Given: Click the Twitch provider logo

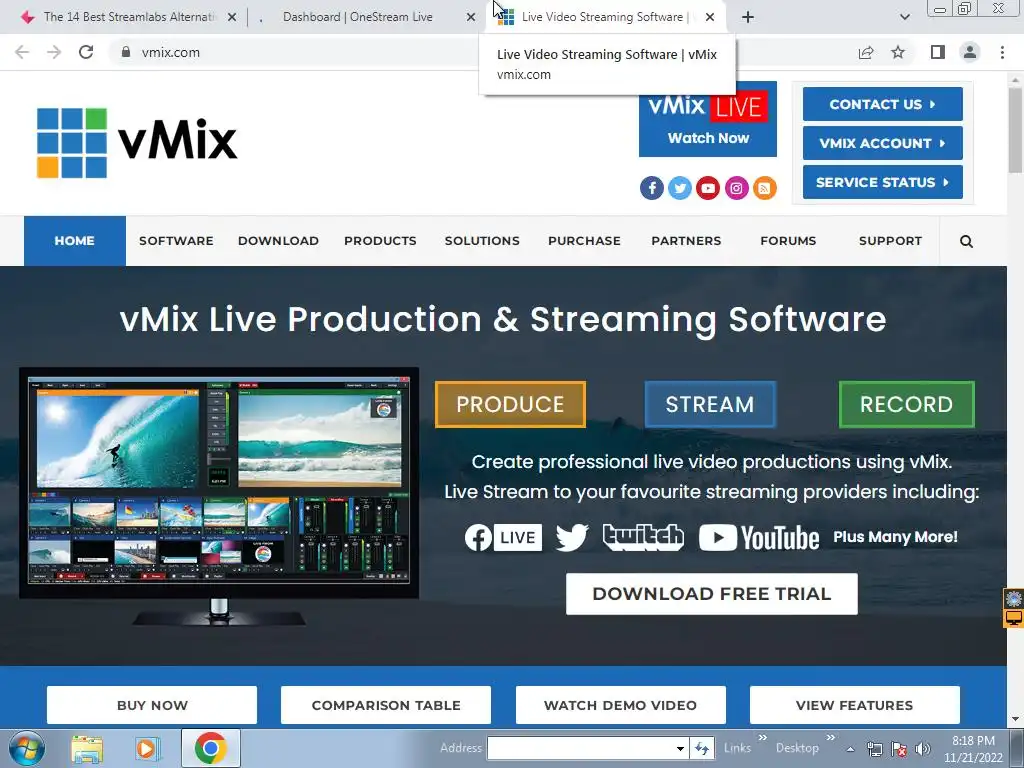Looking at the screenshot, I should pos(643,537).
